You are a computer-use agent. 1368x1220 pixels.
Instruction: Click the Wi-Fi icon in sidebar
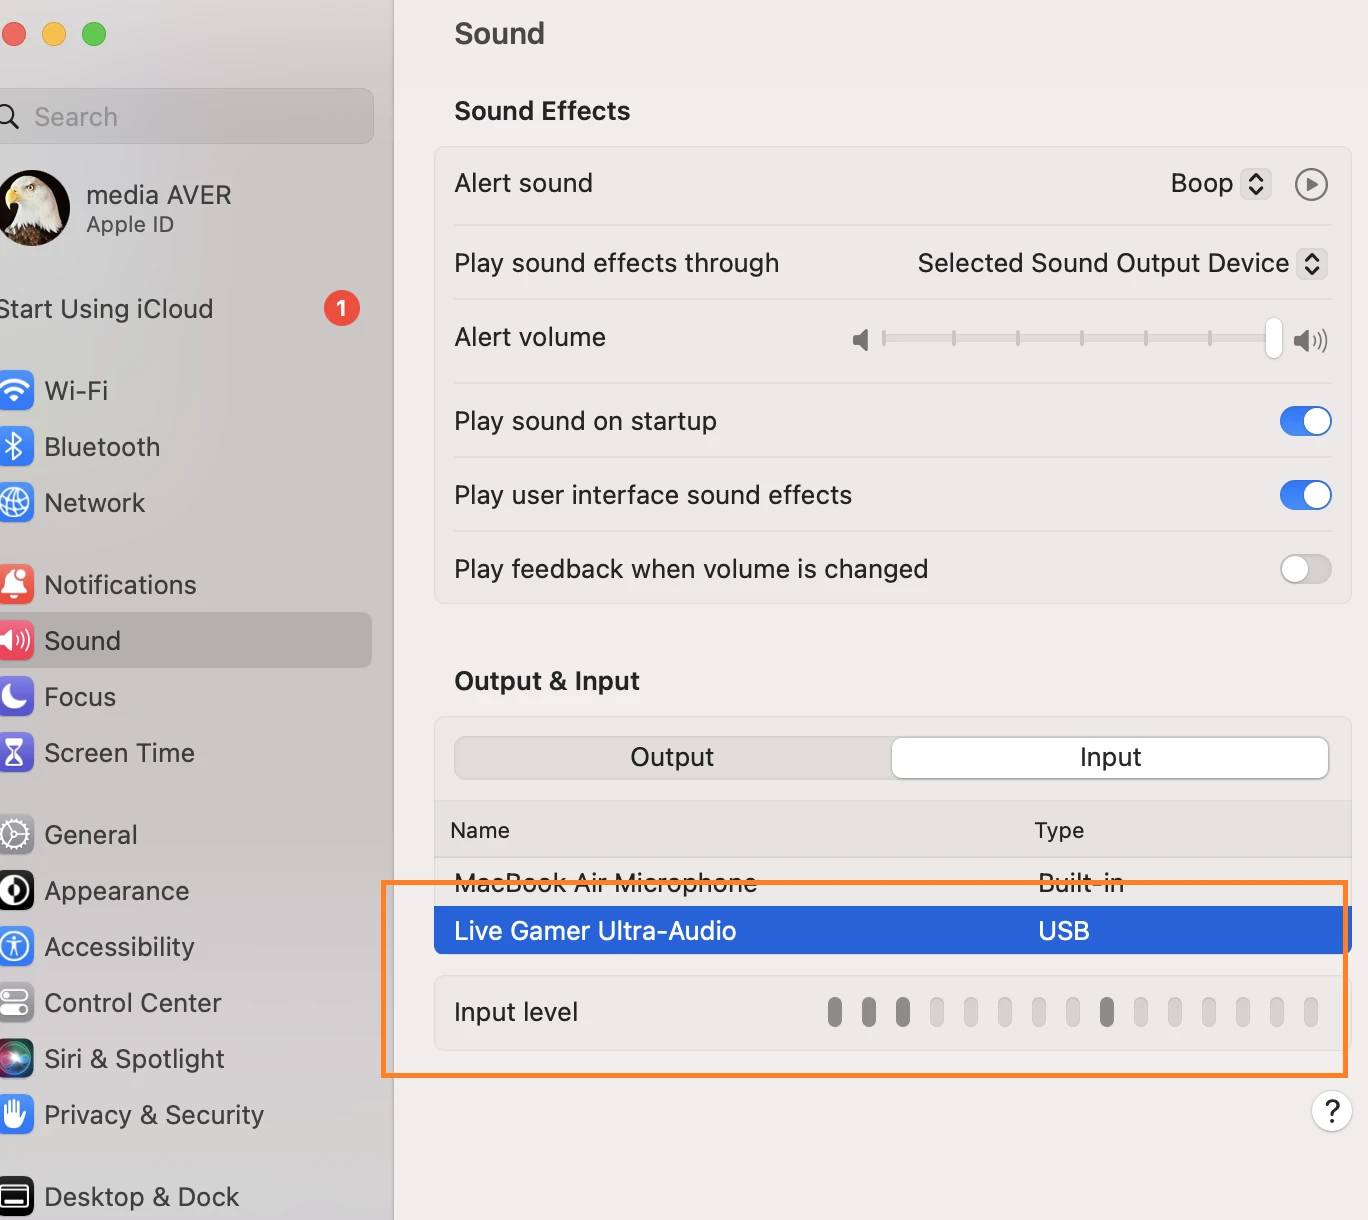(15, 390)
